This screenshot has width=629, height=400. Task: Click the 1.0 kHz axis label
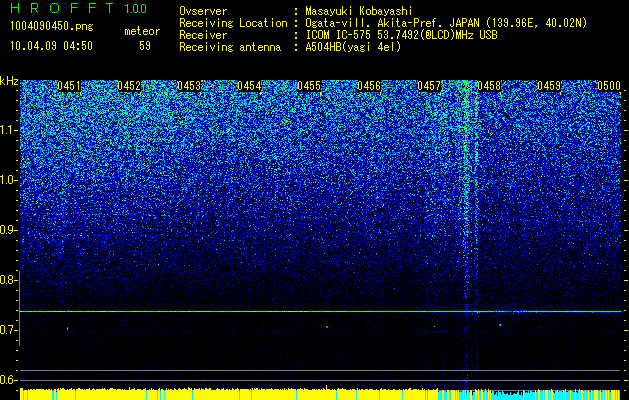point(8,180)
